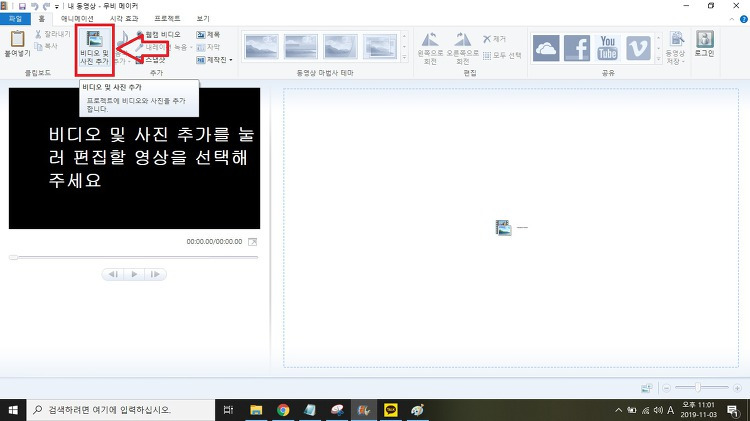Open Task View on the taskbar
The image size is (750, 421).
click(229, 410)
